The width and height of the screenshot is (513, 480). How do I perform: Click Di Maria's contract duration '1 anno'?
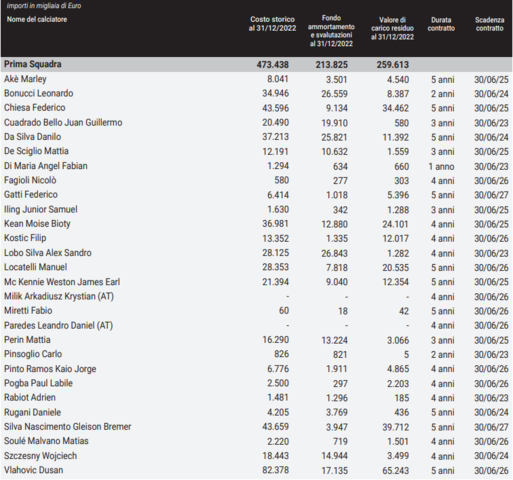point(441,166)
